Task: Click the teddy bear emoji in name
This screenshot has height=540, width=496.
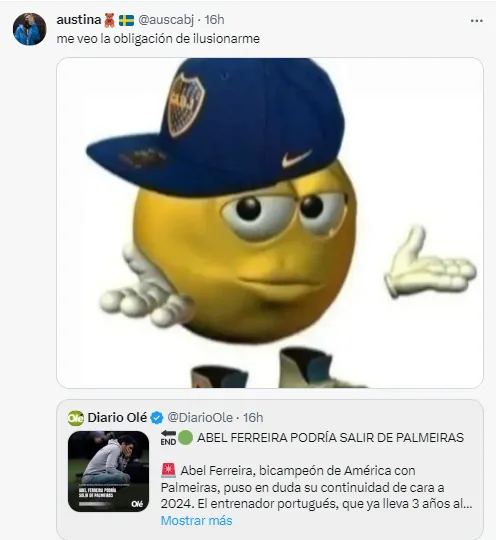Action: (x=110, y=20)
